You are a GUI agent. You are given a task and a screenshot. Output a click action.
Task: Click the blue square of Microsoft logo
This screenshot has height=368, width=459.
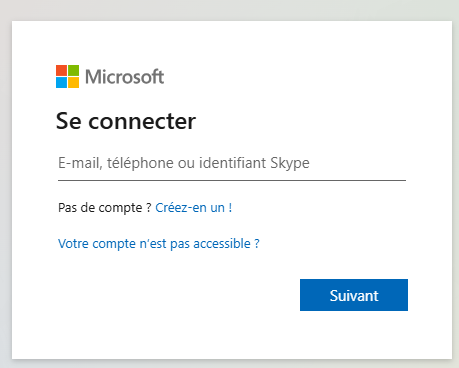click(x=61, y=83)
